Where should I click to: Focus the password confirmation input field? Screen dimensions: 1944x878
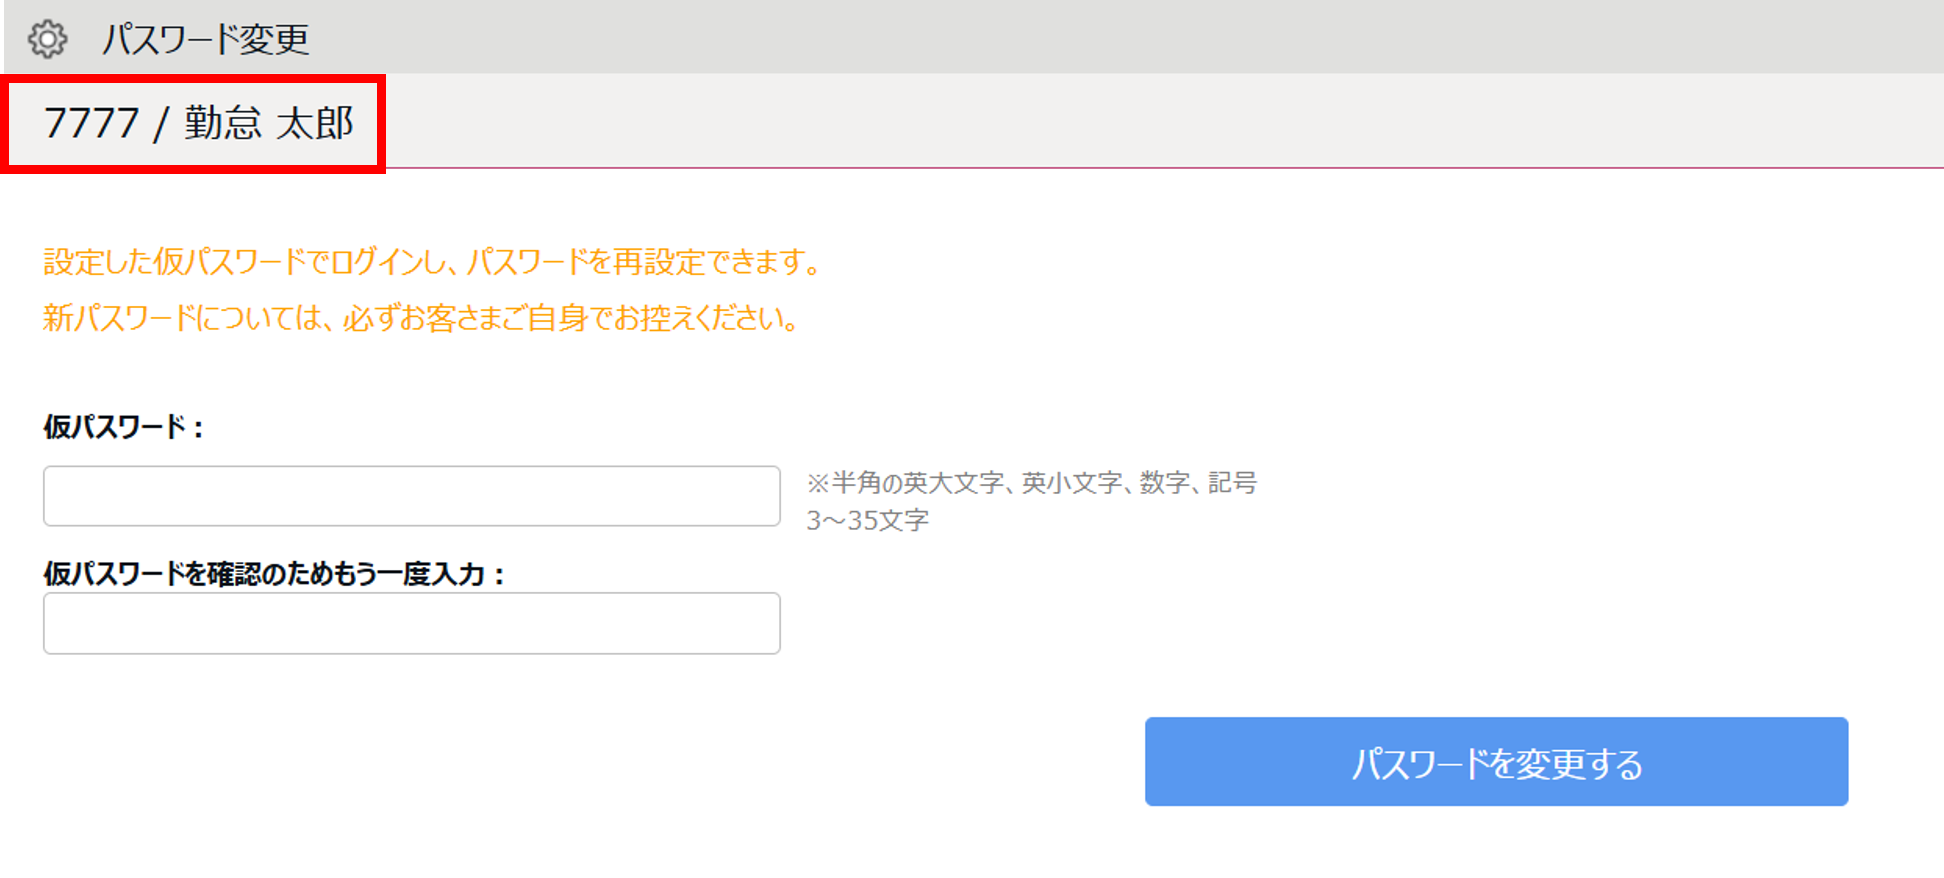411,623
